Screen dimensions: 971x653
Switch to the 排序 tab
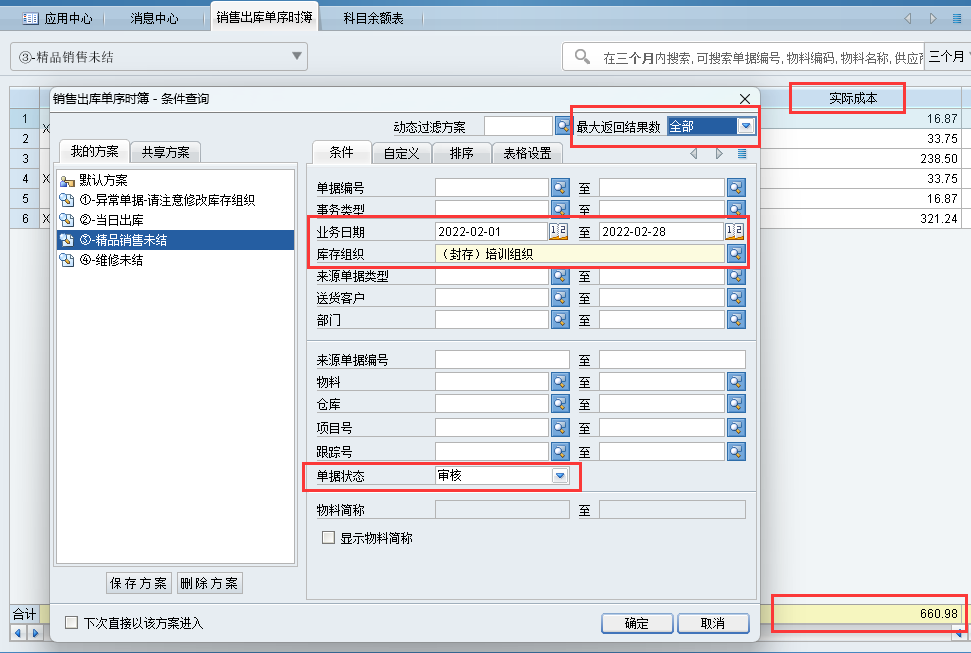pyautogui.click(x=461, y=153)
